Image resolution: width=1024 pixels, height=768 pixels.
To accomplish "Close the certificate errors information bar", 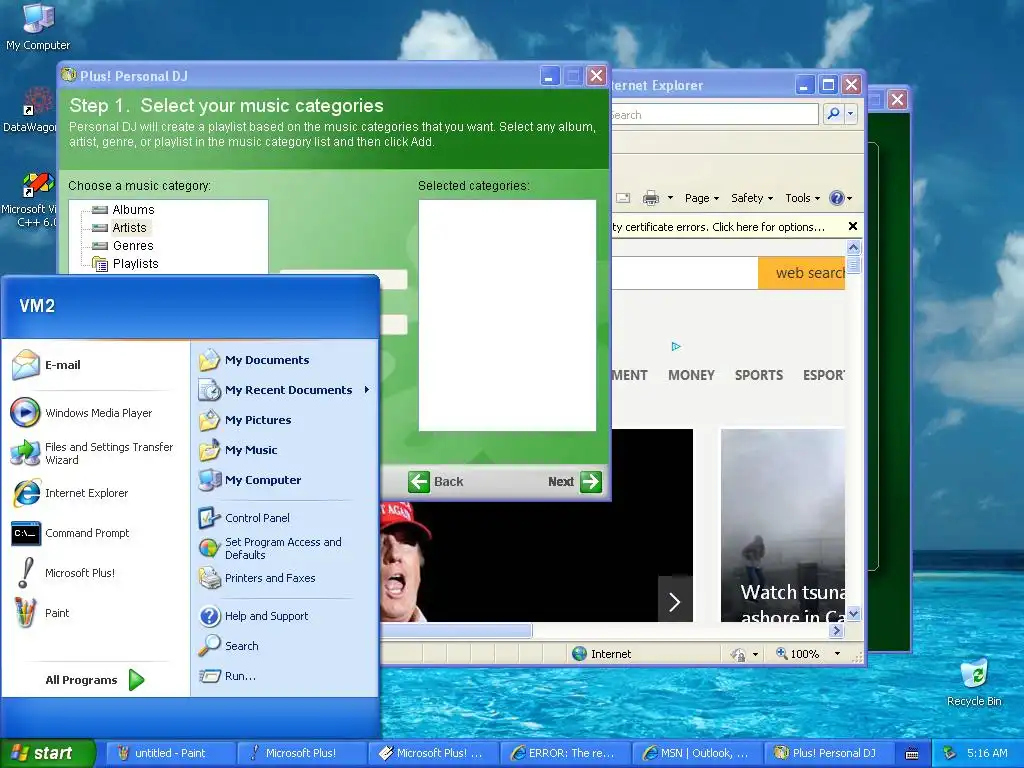I will click(x=852, y=226).
